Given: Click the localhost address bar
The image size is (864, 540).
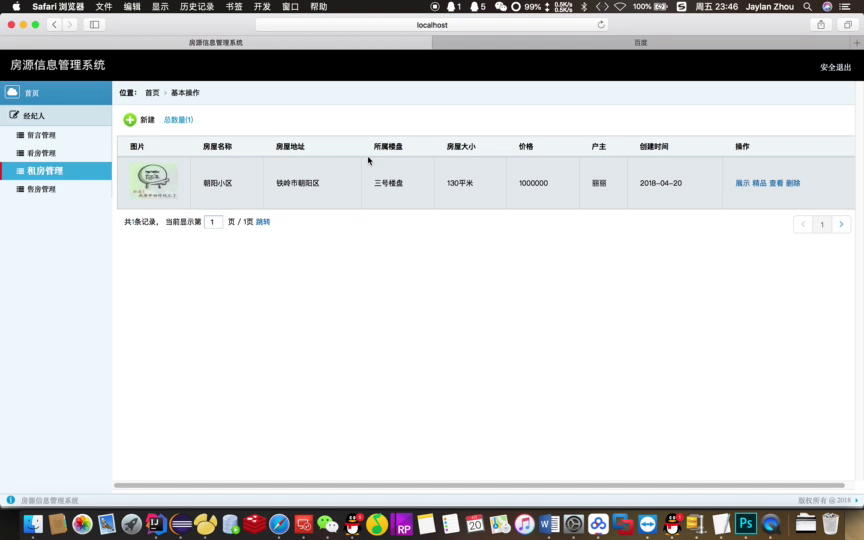Looking at the screenshot, I should click(x=432, y=25).
